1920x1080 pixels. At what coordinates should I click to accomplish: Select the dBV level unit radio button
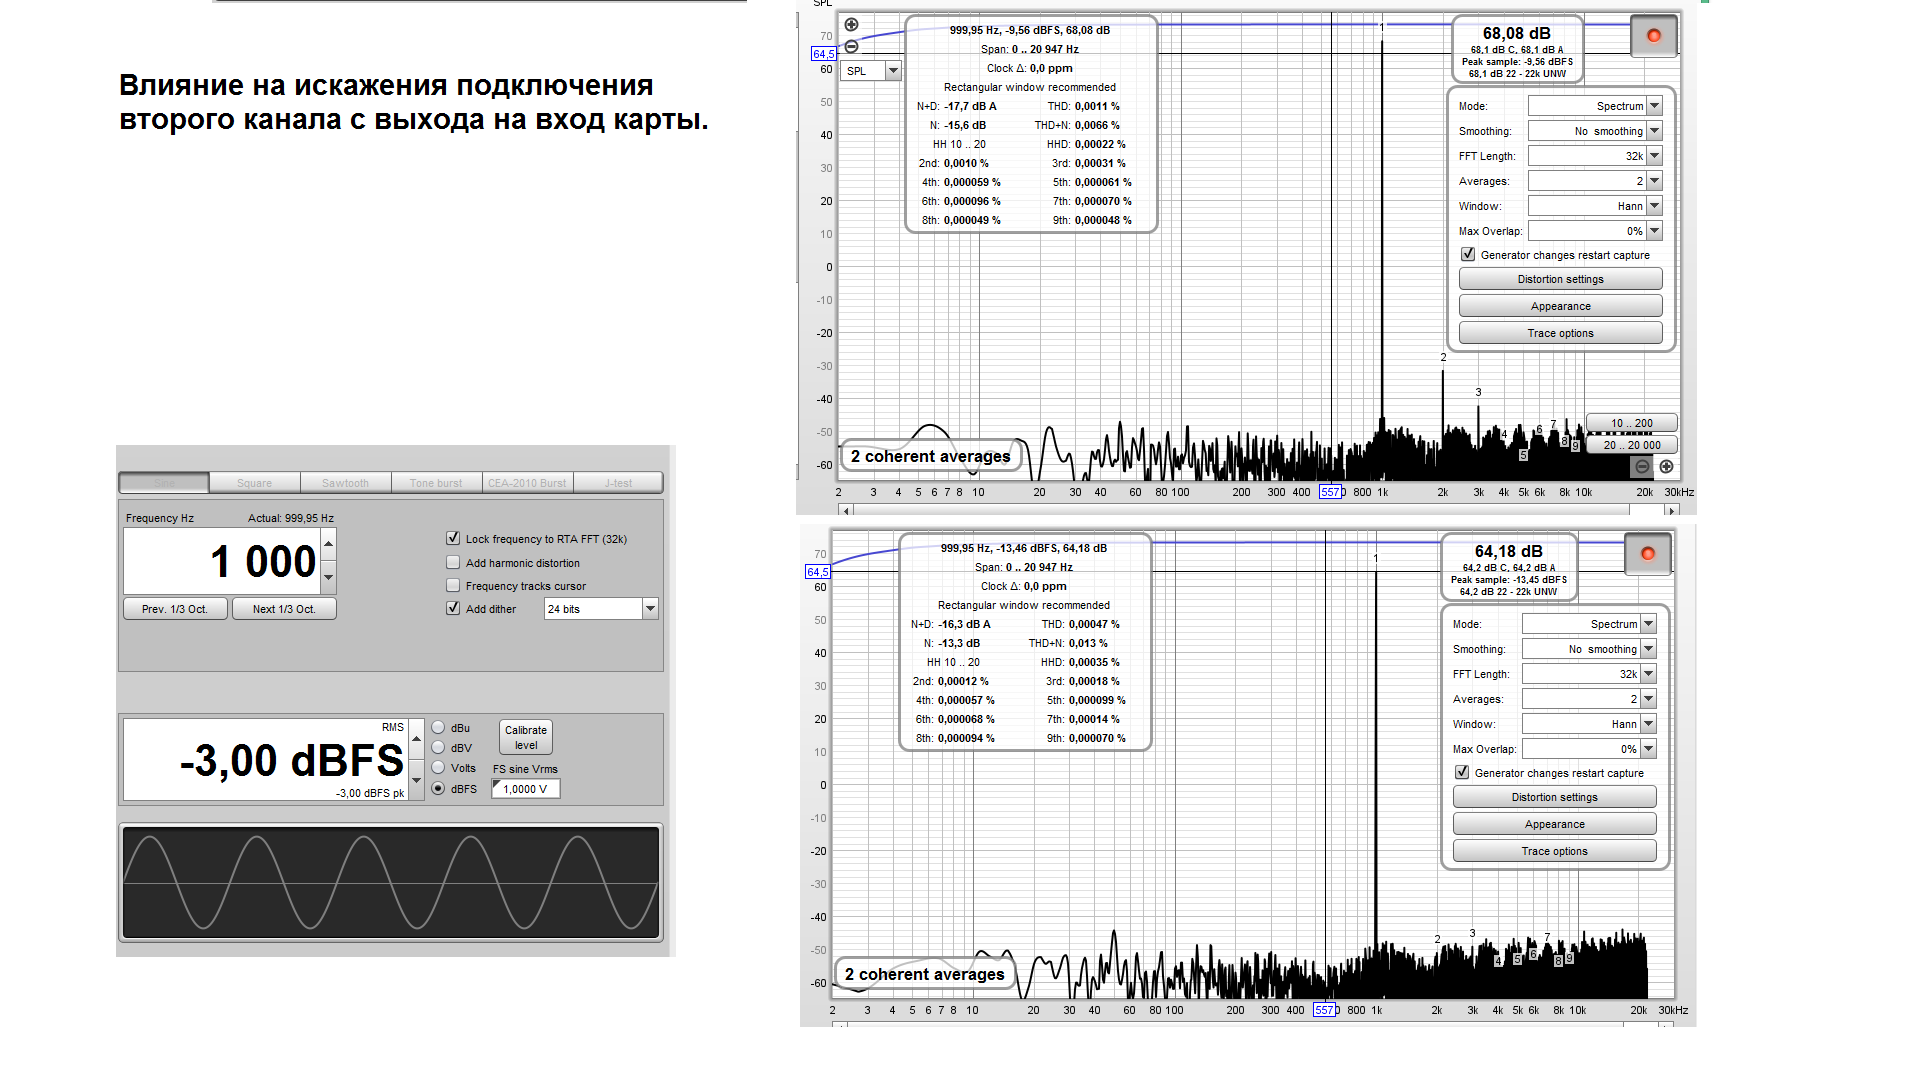[x=438, y=748]
